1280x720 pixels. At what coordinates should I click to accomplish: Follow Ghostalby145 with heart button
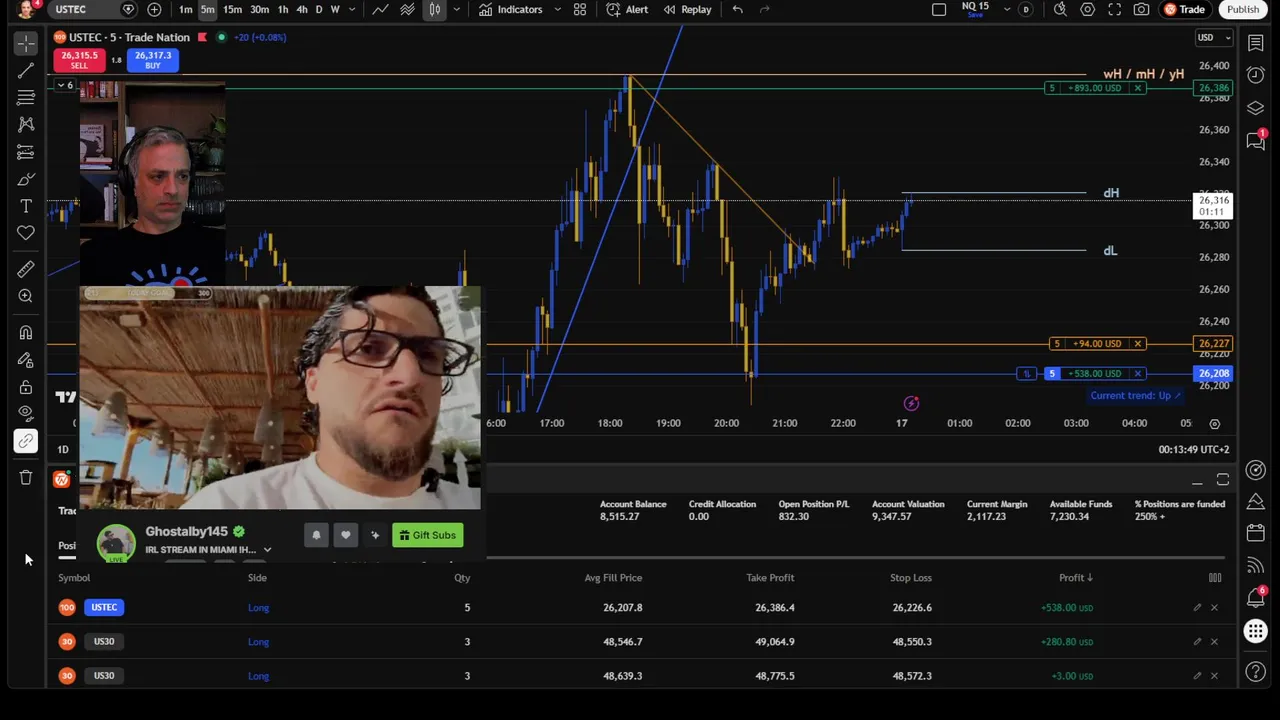346,535
